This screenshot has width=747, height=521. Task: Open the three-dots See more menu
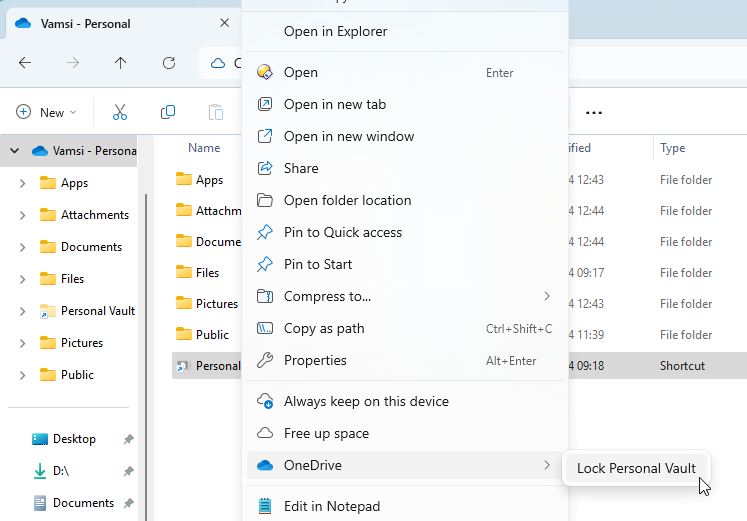594,112
